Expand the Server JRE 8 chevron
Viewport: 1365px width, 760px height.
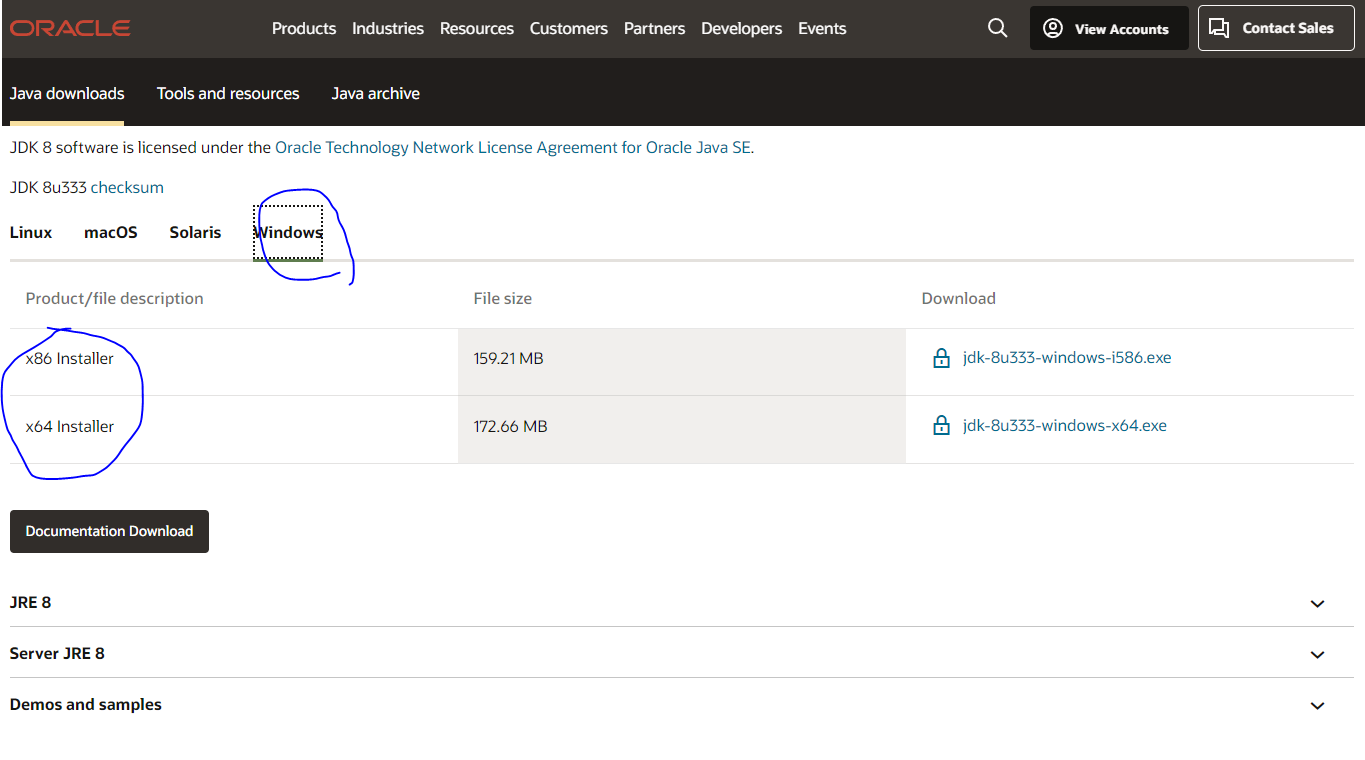(x=1317, y=654)
